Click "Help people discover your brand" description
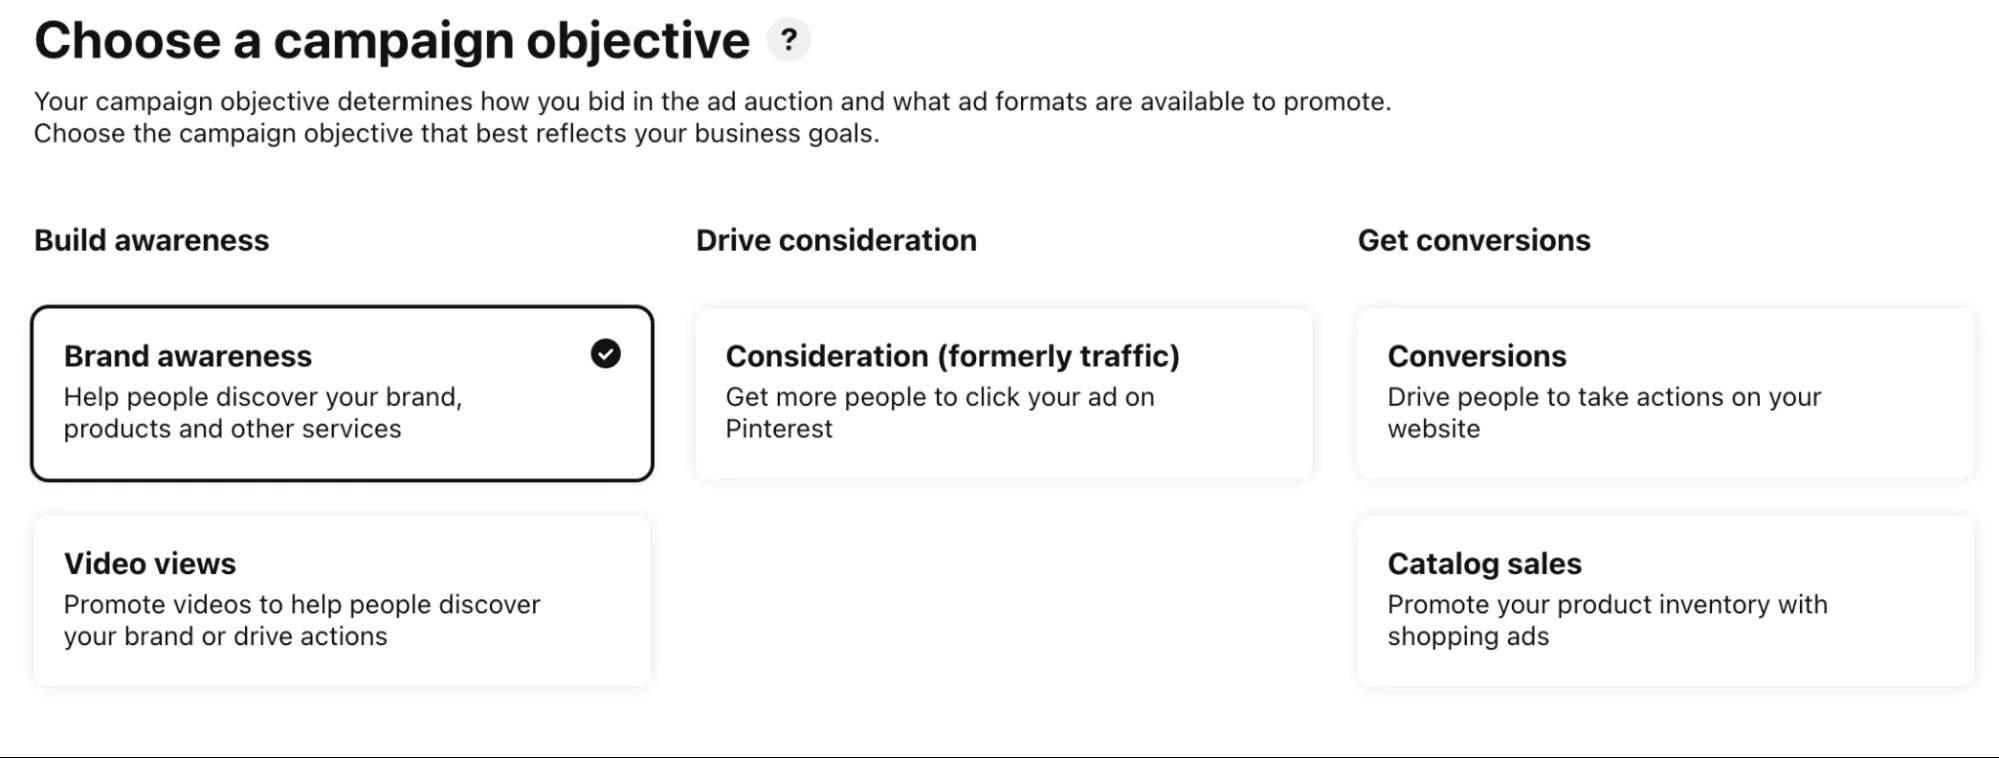This screenshot has height=758, width=1999. tap(263, 397)
